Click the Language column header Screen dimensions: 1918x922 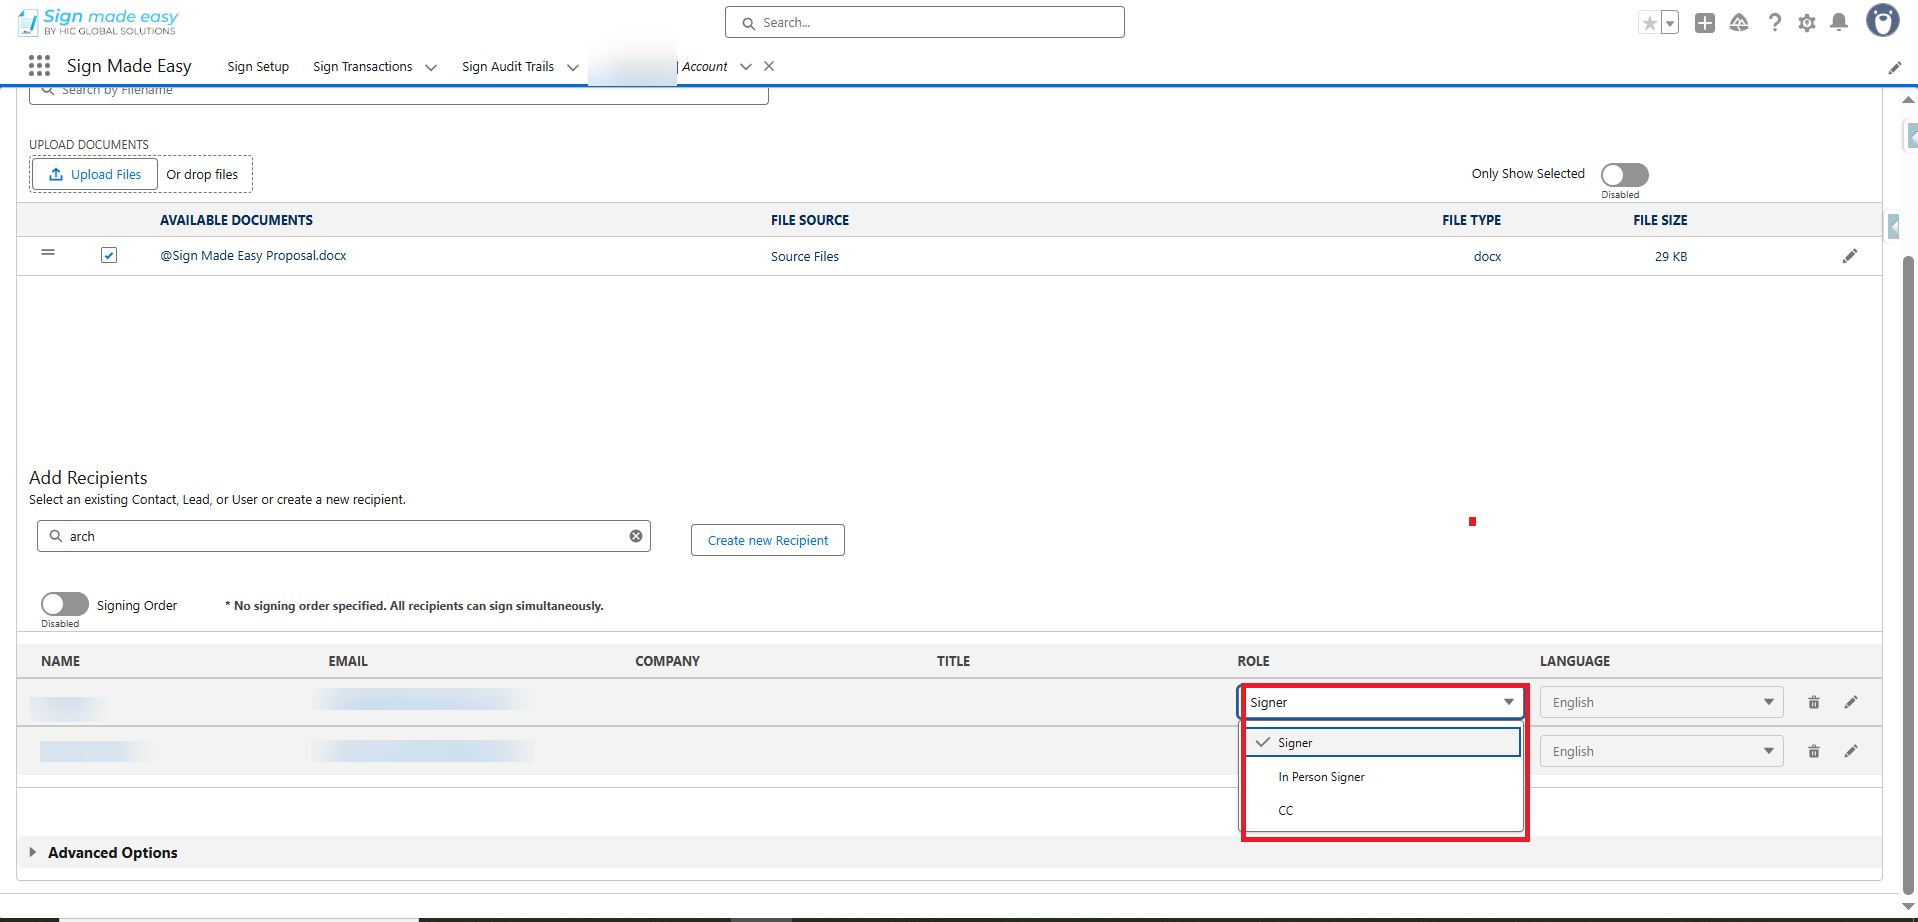pyautogui.click(x=1575, y=661)
